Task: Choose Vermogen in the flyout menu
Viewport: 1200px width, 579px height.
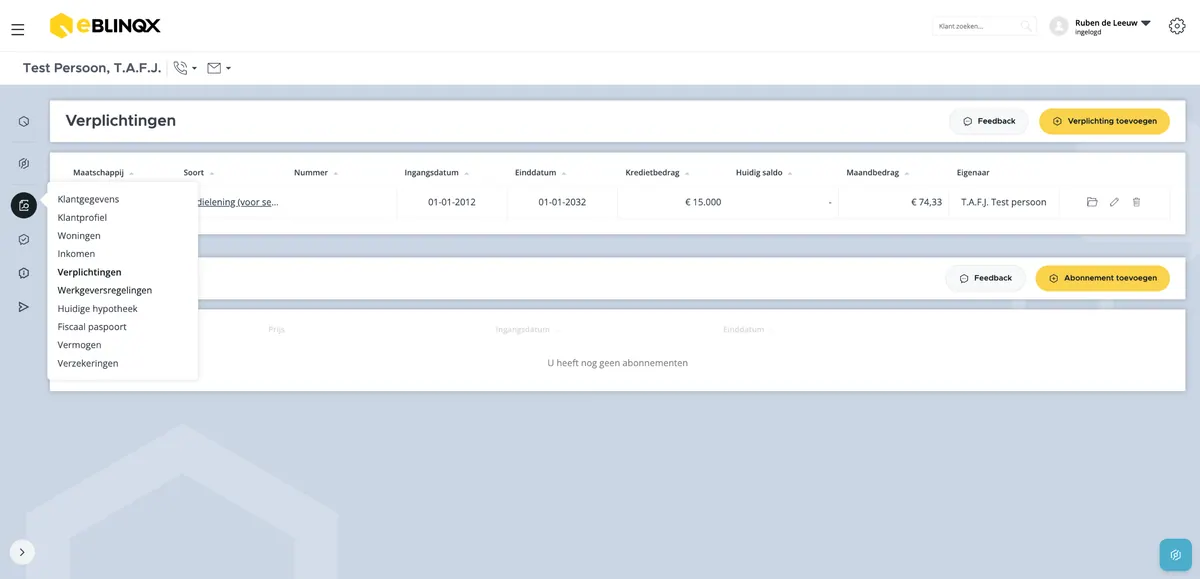Action: [79, 345]
